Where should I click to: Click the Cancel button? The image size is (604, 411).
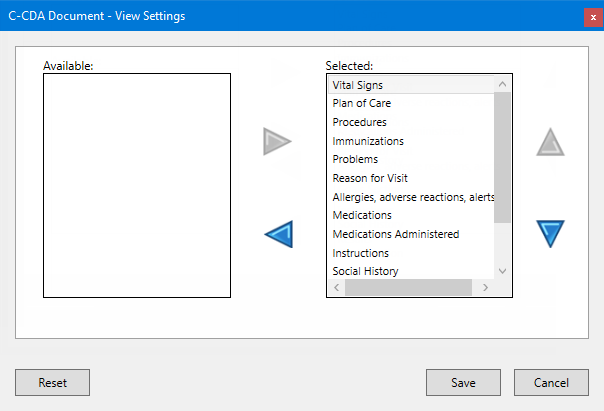[x=551, y=382]
